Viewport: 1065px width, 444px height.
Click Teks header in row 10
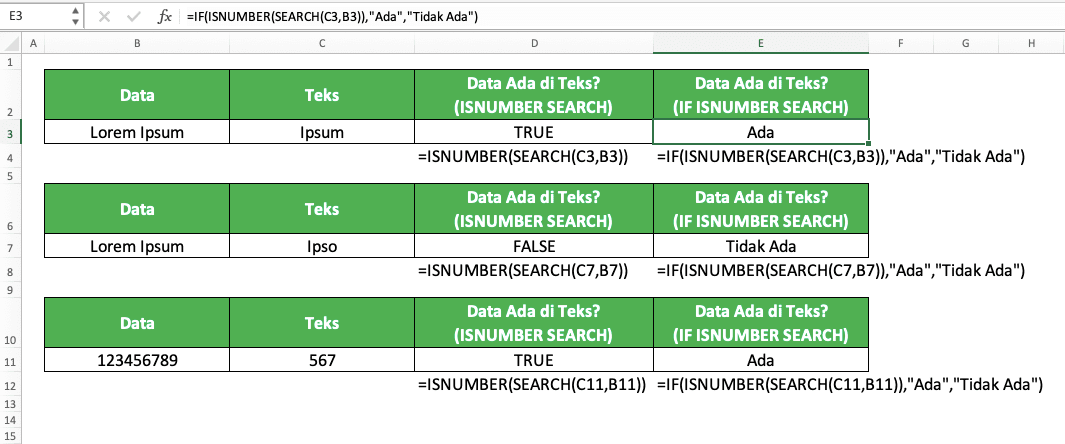[x=322, y=323]
